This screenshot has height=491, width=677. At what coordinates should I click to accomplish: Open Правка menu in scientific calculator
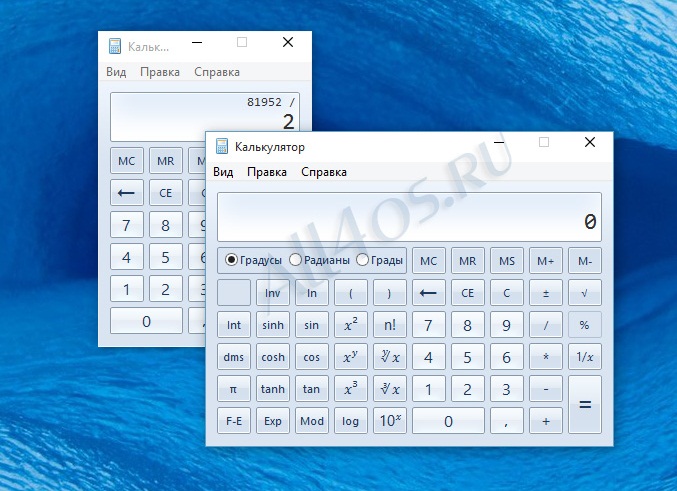click(x=267, y=172)
